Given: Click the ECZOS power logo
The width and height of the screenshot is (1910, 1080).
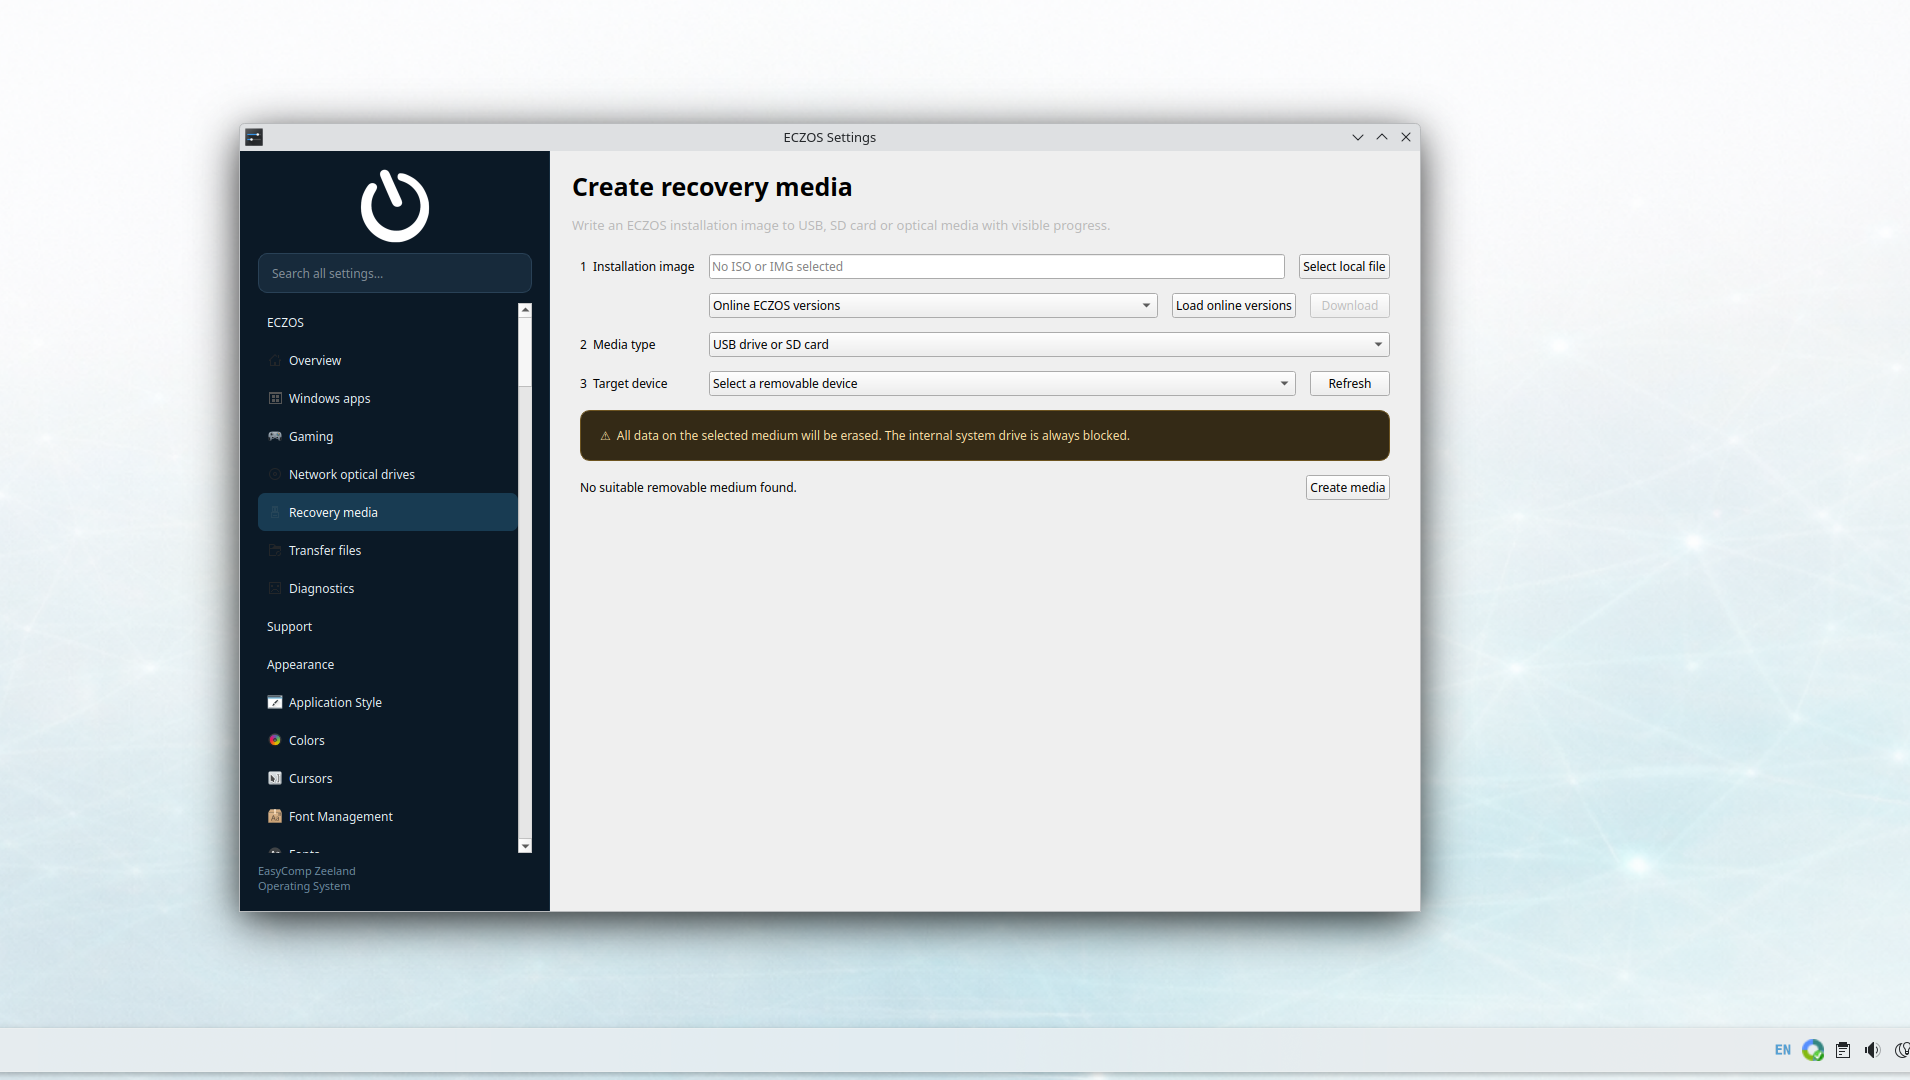Looking at the screenshot, I should [395, 206].
